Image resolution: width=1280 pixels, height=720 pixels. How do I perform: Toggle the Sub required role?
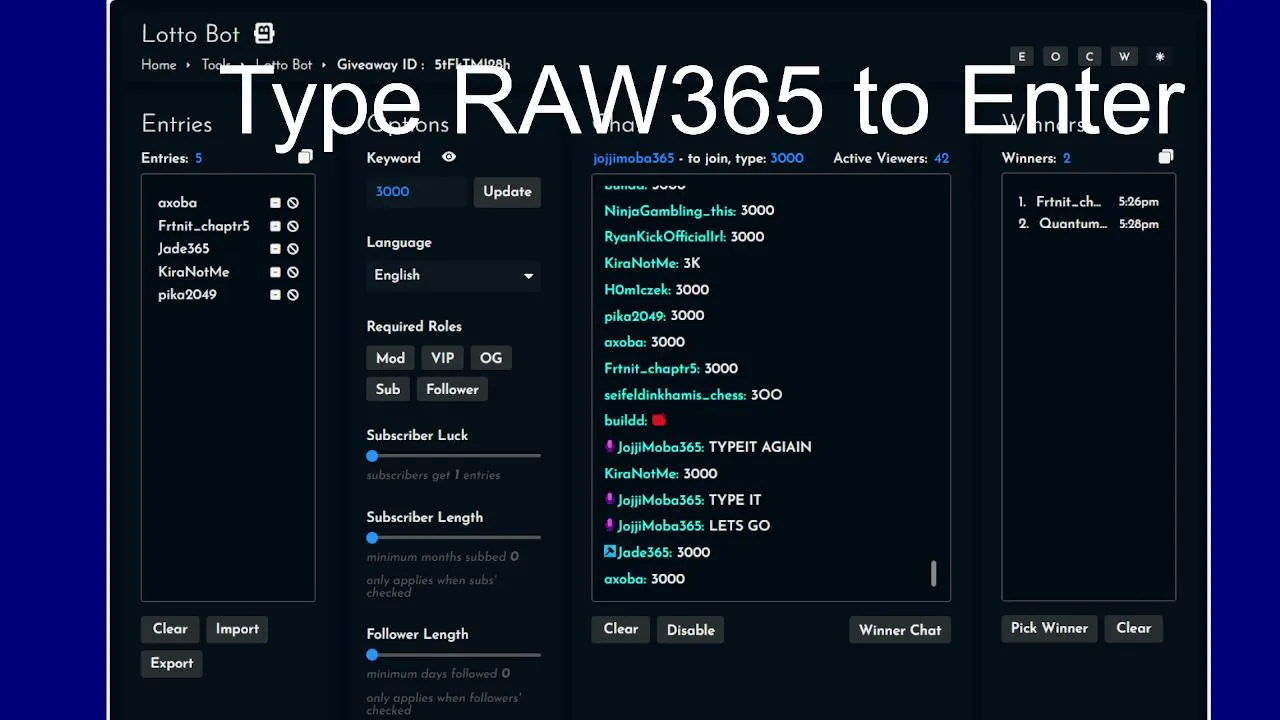click(388, 389)
